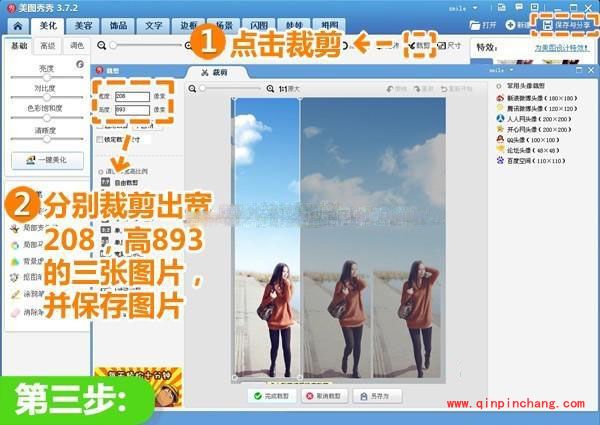Click the reset icon beside 亮度
Viewport: 600px width, 425px height.
[80, 64]
